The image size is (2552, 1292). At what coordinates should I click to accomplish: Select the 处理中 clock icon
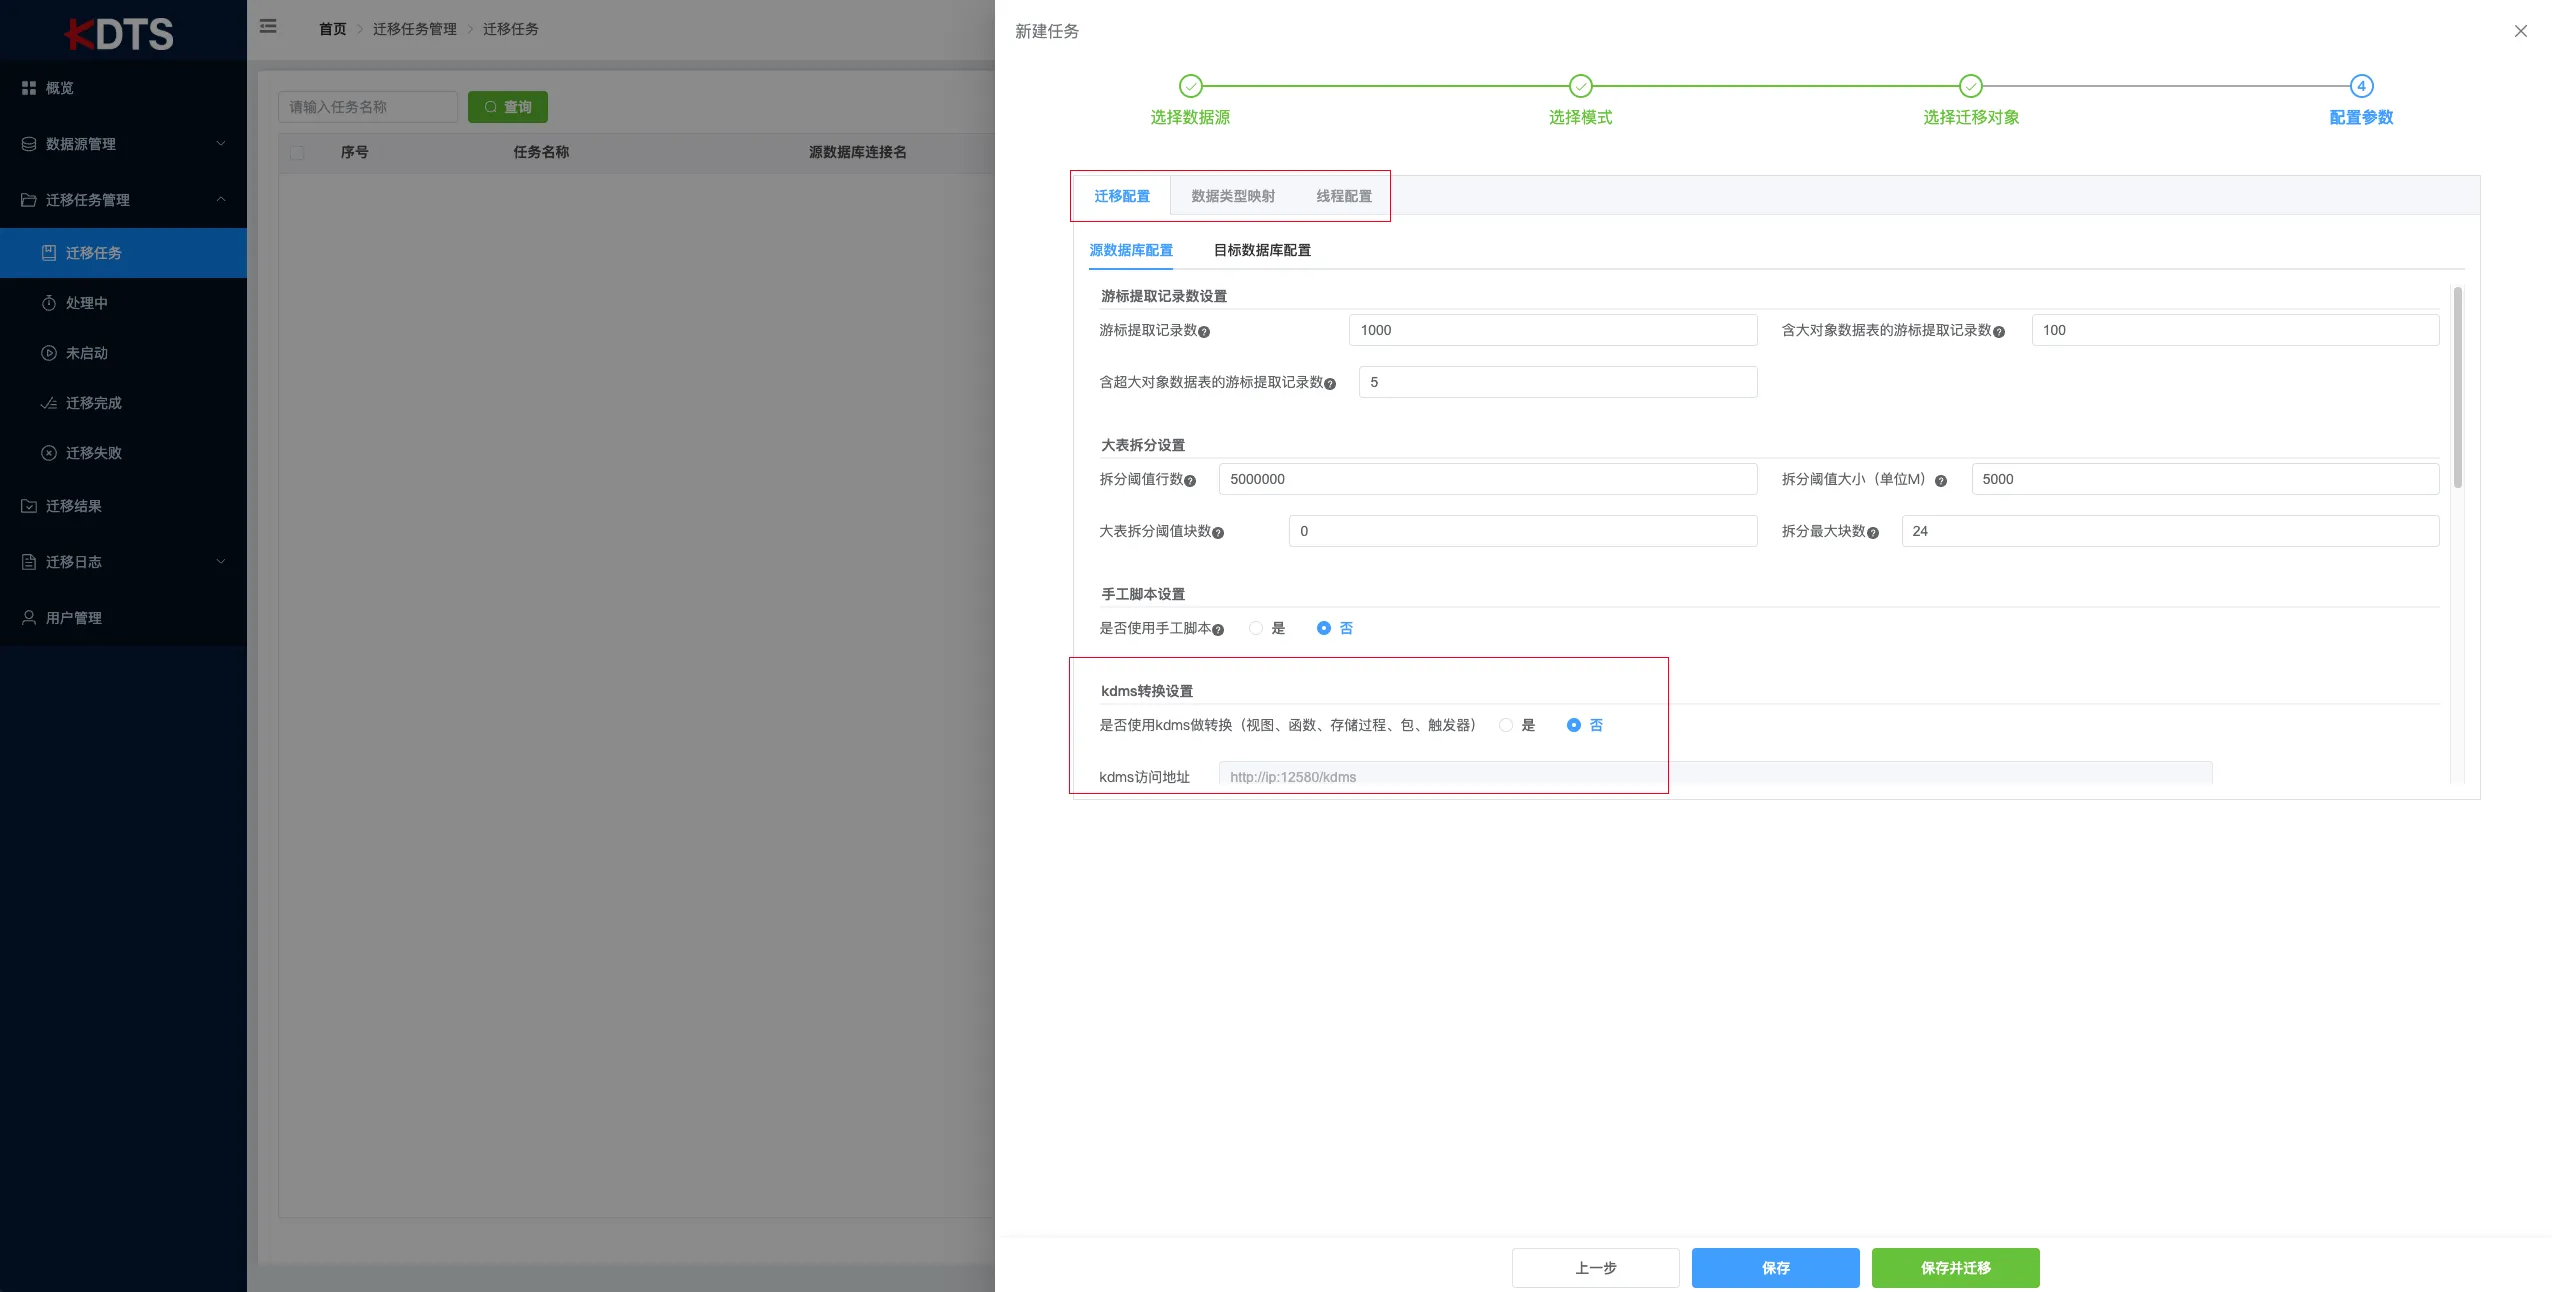[x=49, y=302]
